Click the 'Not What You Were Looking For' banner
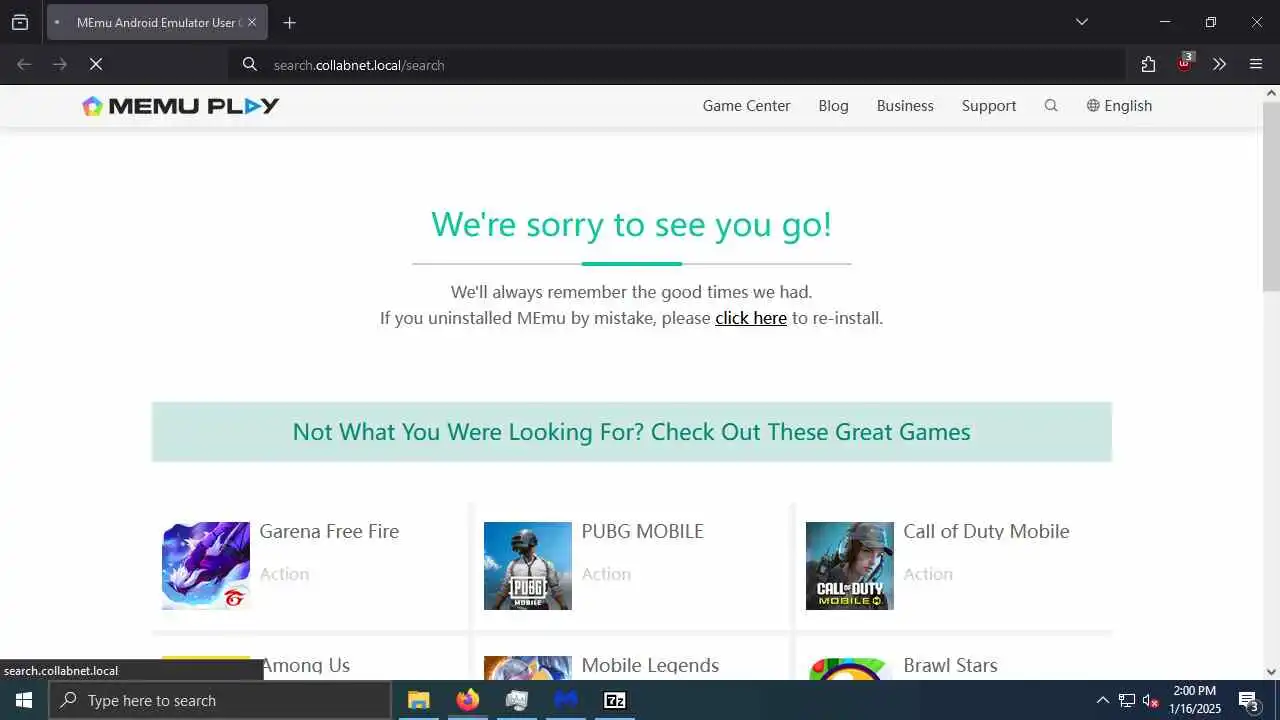Viewport: 1280px width, 720px height. pyautogui.click(x=631, y=432)
